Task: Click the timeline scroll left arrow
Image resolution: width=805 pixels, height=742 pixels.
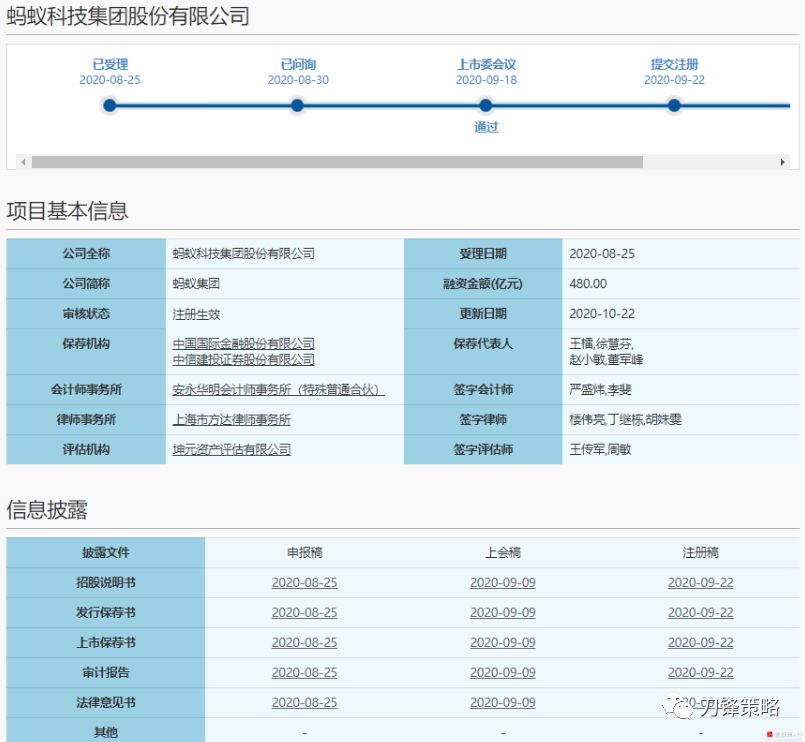Action: click(x=23, y=162)
